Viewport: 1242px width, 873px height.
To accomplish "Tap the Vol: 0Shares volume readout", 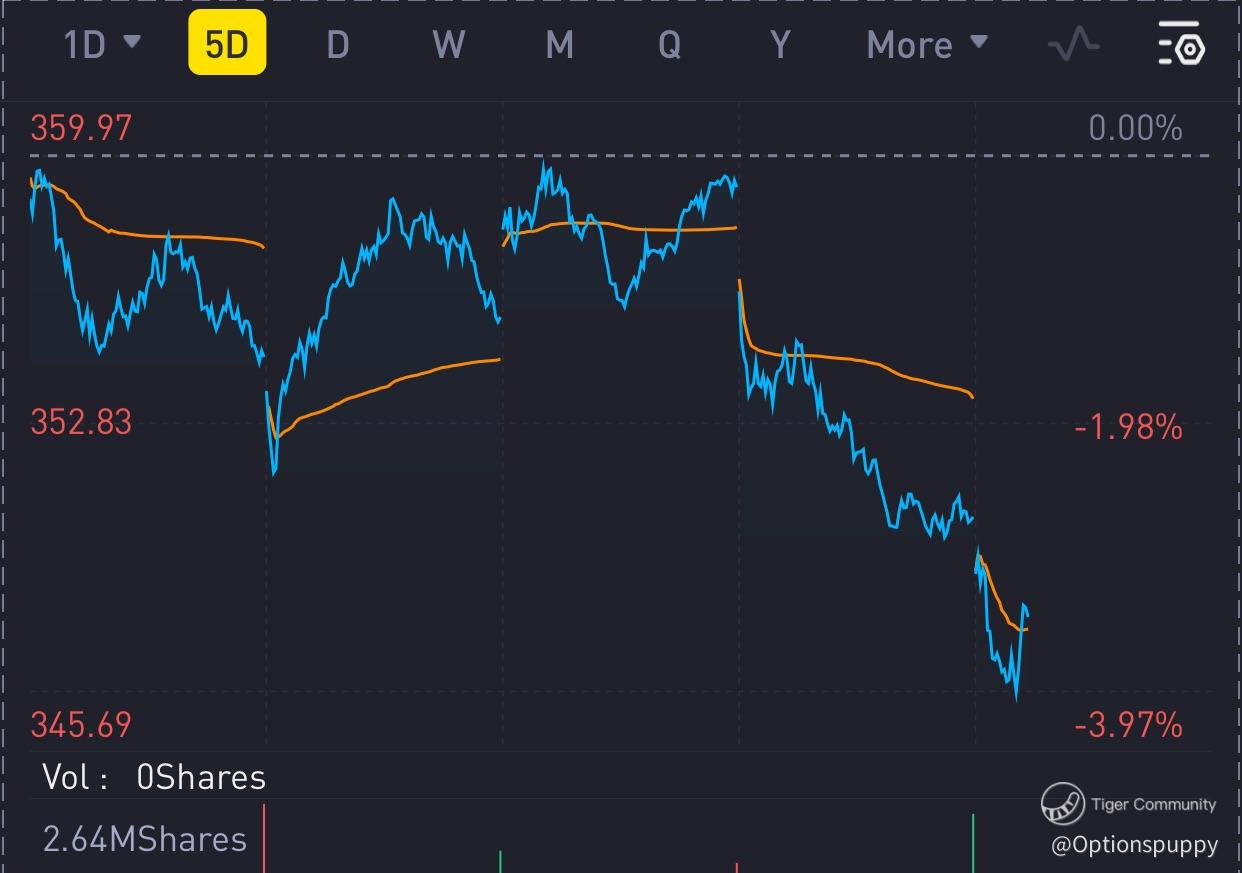I will tap(154, 778).
